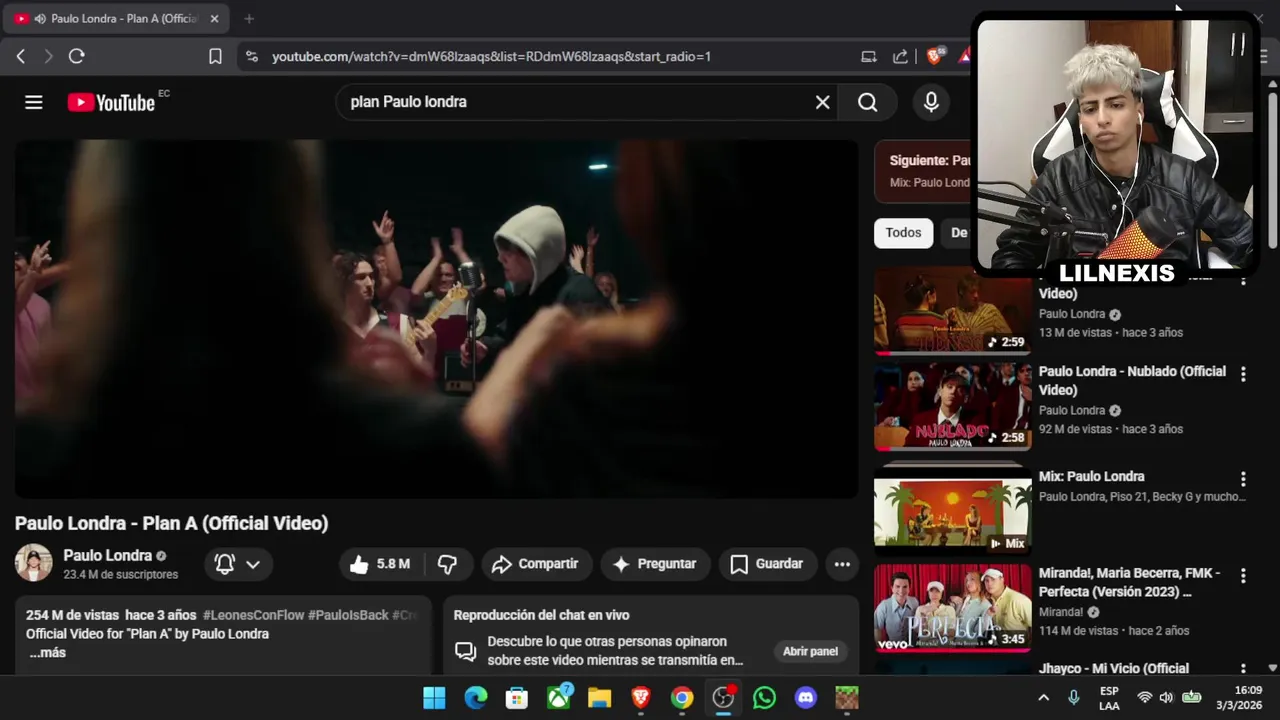Open the taskbar clock showing 16:09
This screenshot has width=1280, height=720.
pos(1239,698)
